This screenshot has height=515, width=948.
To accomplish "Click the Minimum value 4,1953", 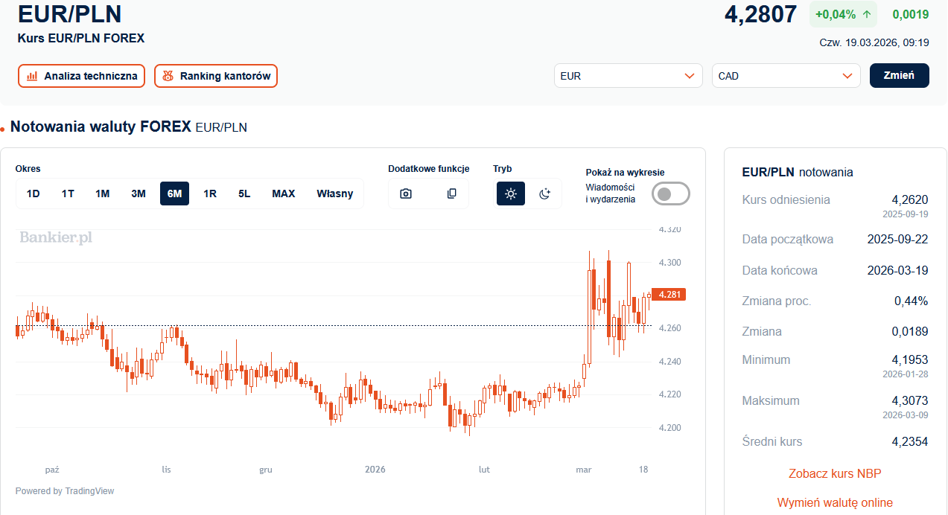I will tap(910, 360).
